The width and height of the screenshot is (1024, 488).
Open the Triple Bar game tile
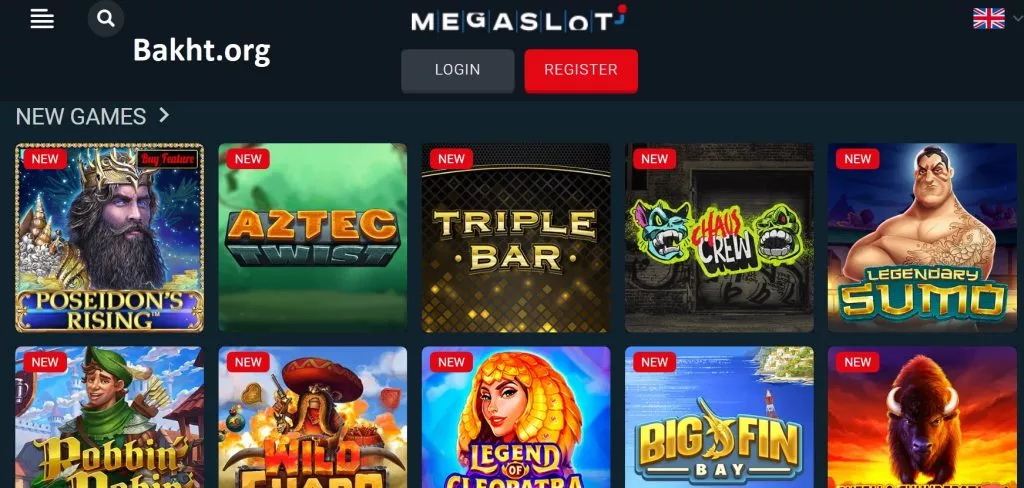[x=516, y=238]
